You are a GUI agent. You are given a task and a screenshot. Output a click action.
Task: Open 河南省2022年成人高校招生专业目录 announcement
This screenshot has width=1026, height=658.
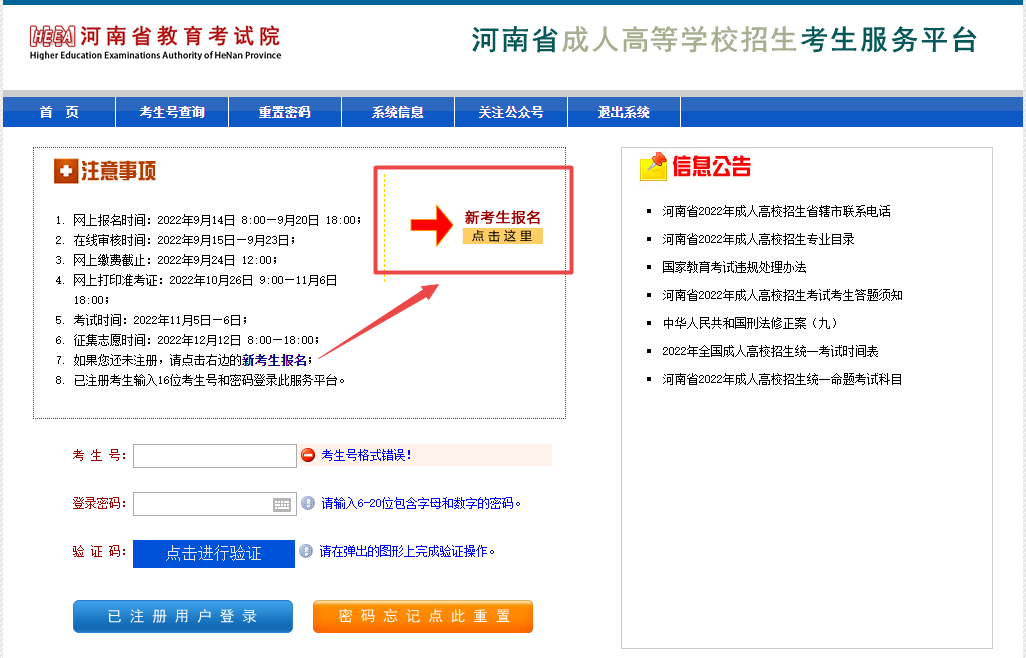[x=758, y=239]
